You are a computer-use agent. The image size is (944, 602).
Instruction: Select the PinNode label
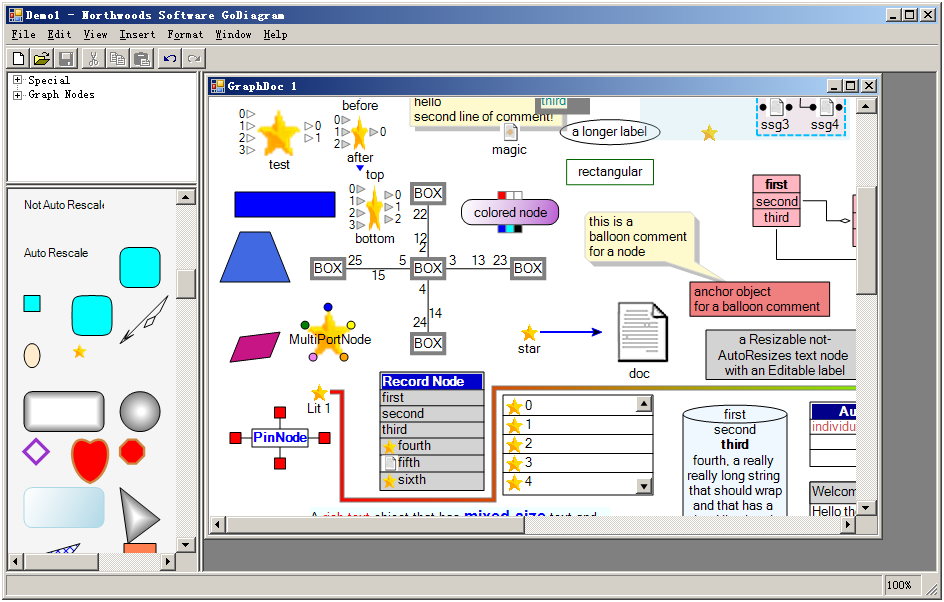(x=280, y=437)
